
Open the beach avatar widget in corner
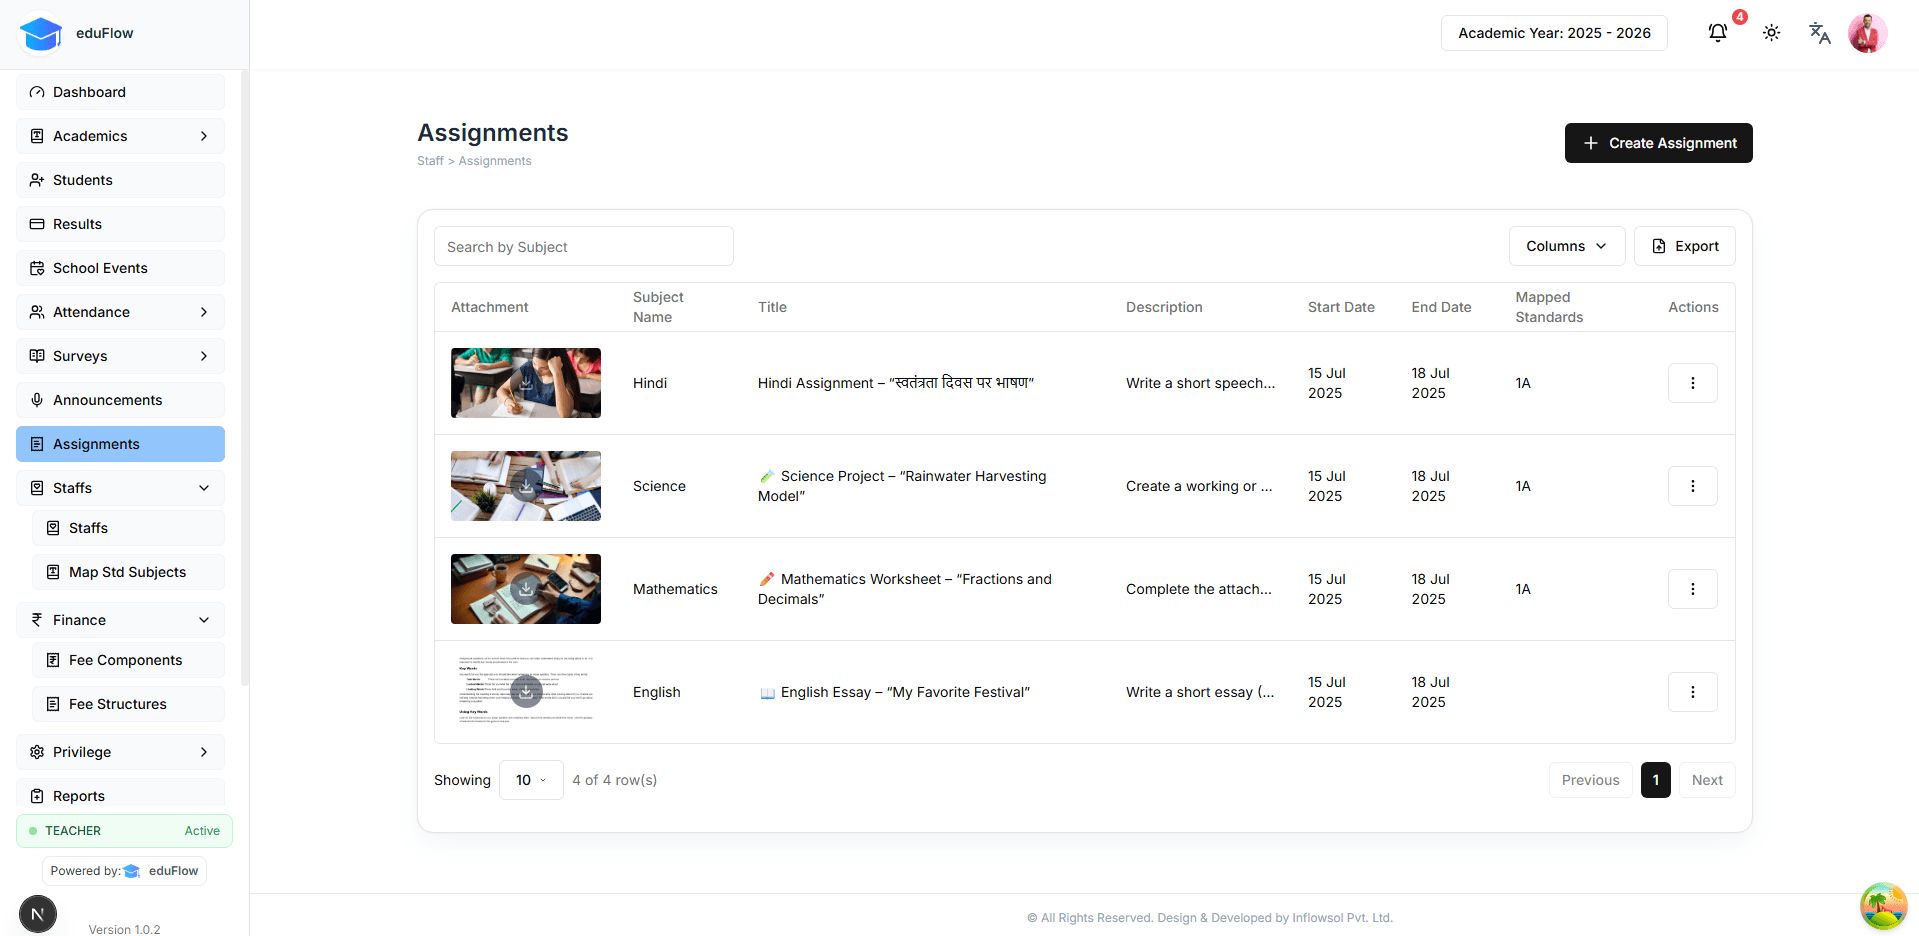tap(1882, 906)
